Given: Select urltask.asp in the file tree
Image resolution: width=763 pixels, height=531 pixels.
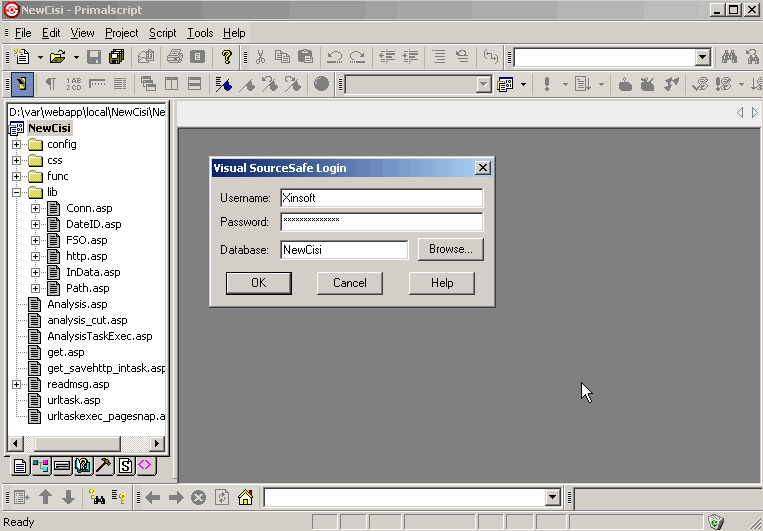Looking at the screenshot, I should (73, 401).
